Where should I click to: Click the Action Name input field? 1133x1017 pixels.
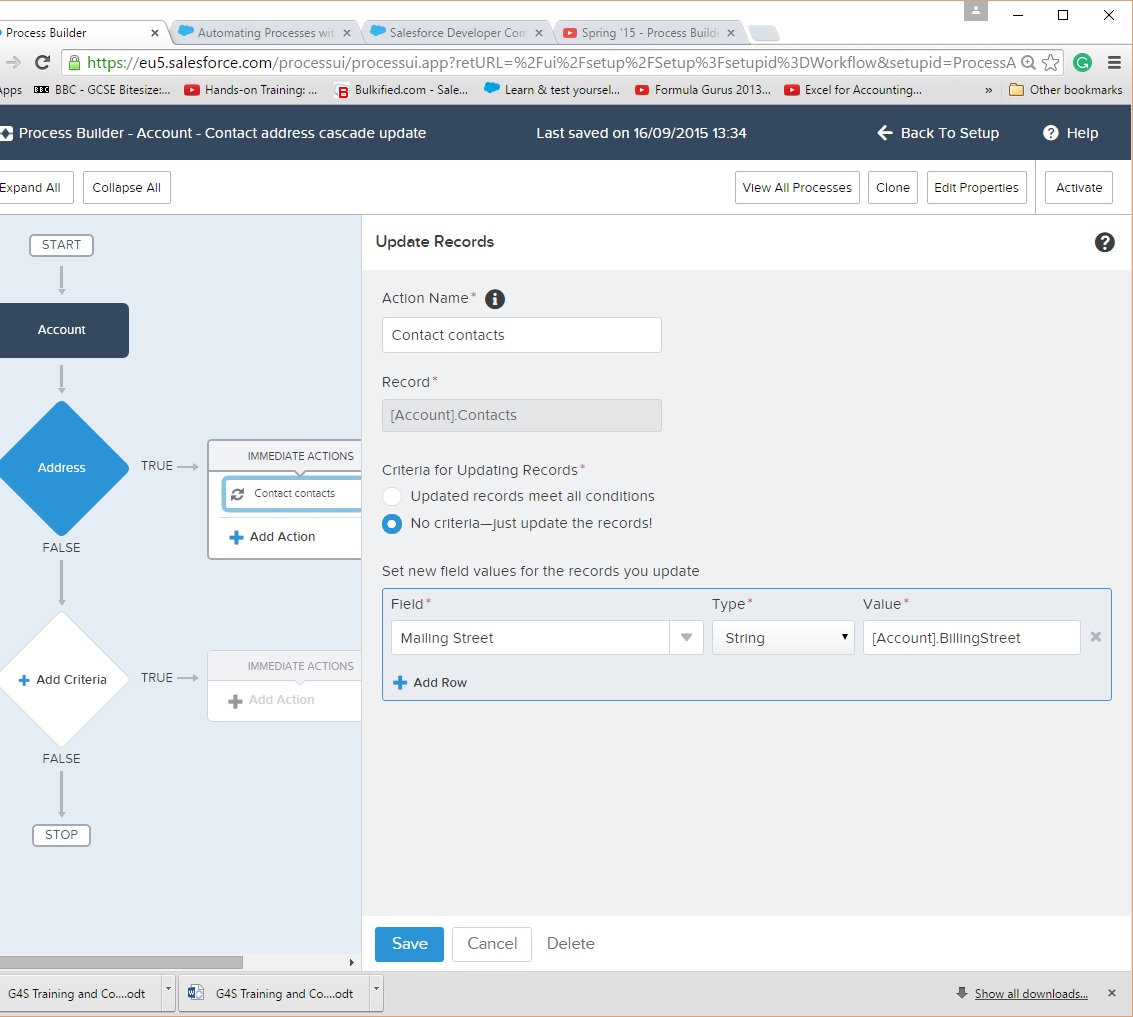[x=522, y=335]
